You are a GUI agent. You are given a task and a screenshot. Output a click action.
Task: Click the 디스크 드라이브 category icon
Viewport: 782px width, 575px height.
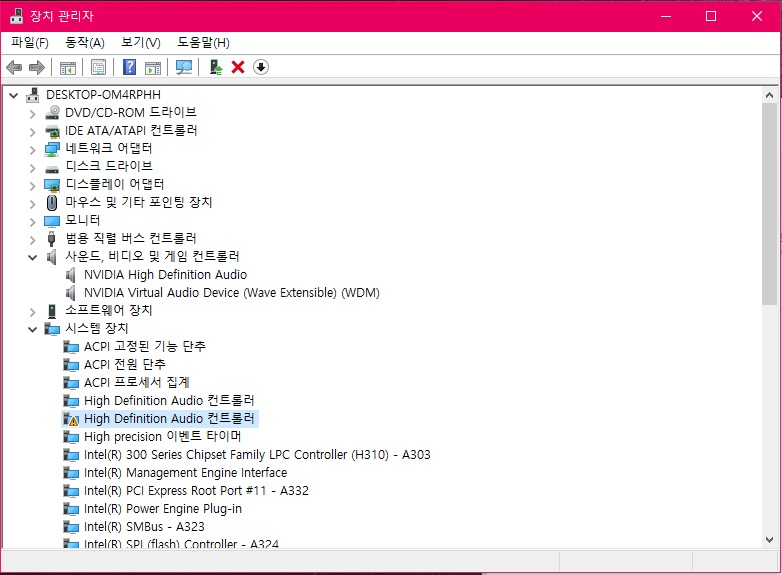[52, 169]
